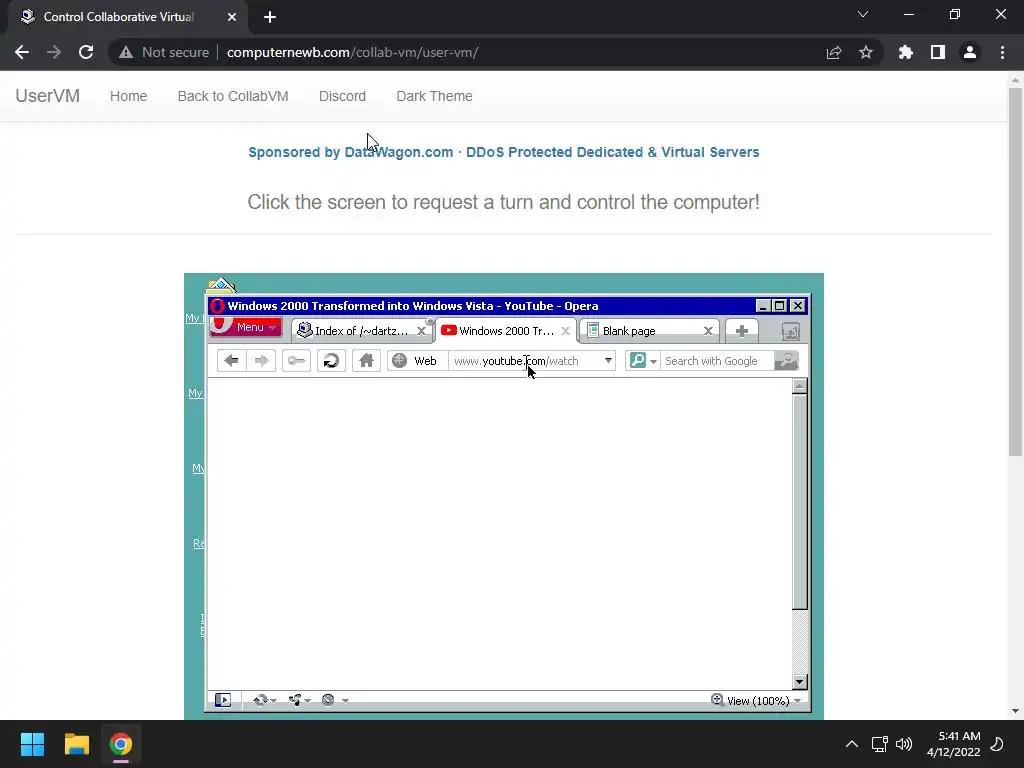
Task: Click the Opera vertical scrollbar thumb
Action: pyautogui.click(x=799, y=502)
